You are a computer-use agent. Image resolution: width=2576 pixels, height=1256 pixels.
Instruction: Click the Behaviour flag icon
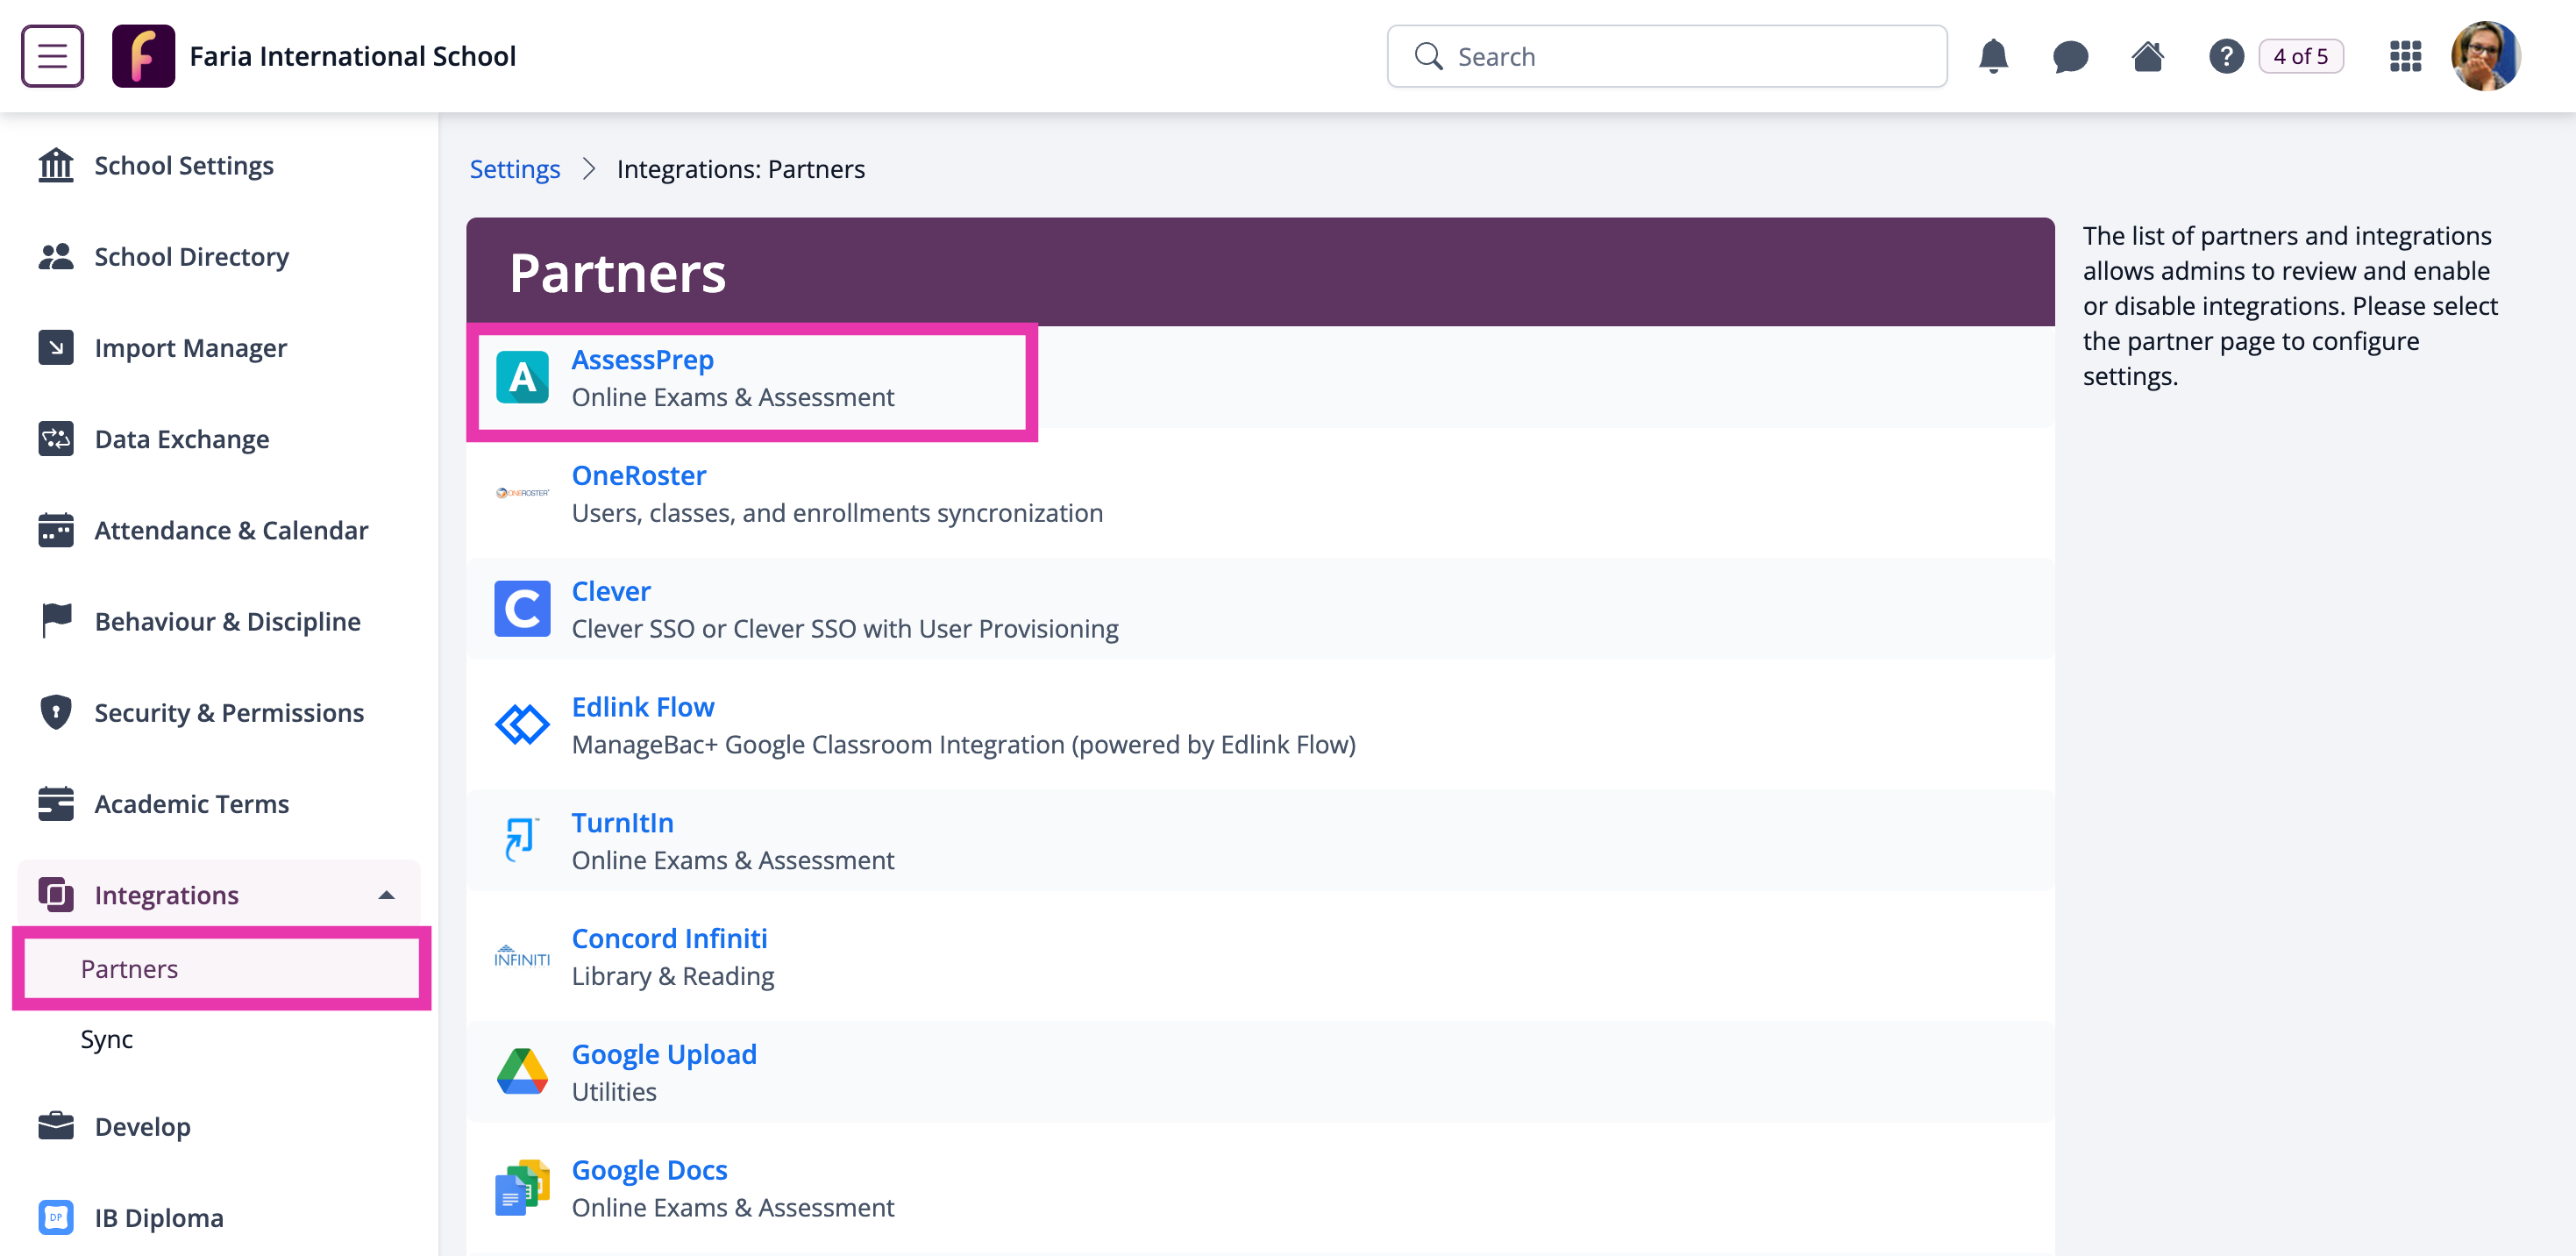(x=56, y=621)
